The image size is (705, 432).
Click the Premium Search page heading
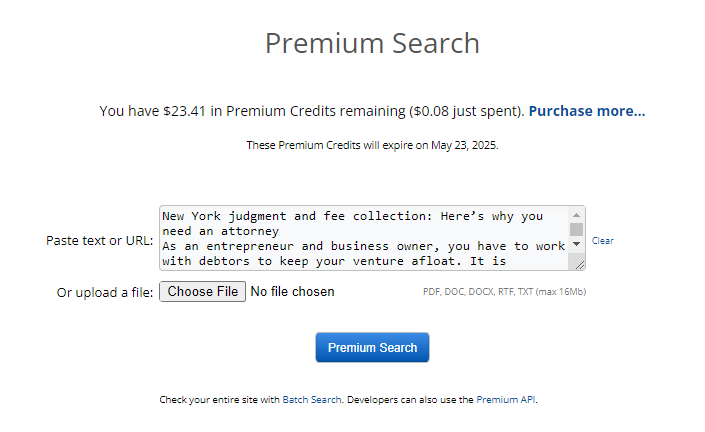tap(372, 44)
